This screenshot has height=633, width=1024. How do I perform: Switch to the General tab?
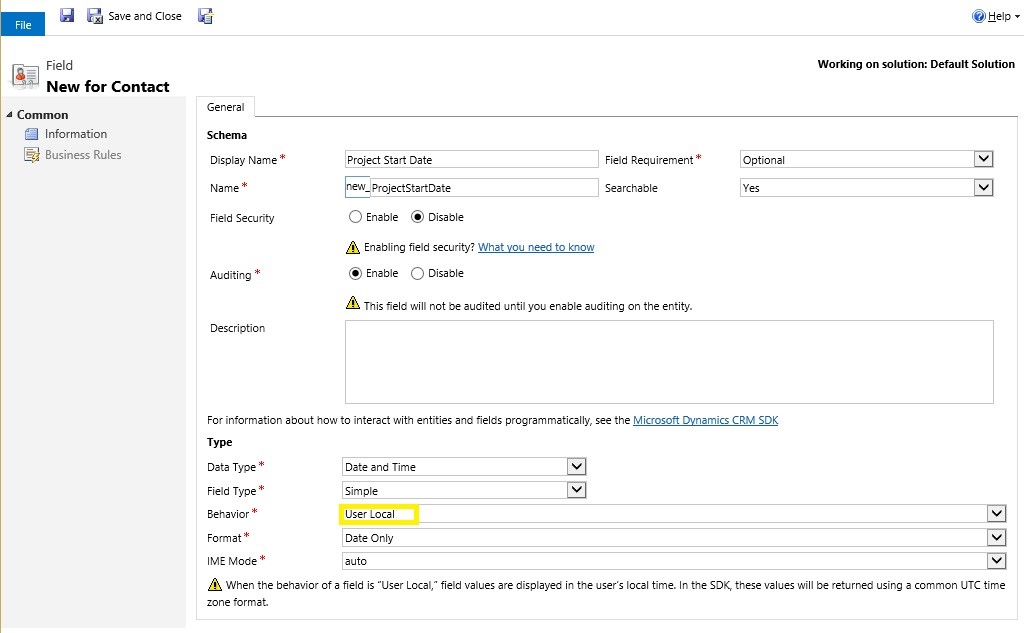pyautogui.click(x=225, y=107)
